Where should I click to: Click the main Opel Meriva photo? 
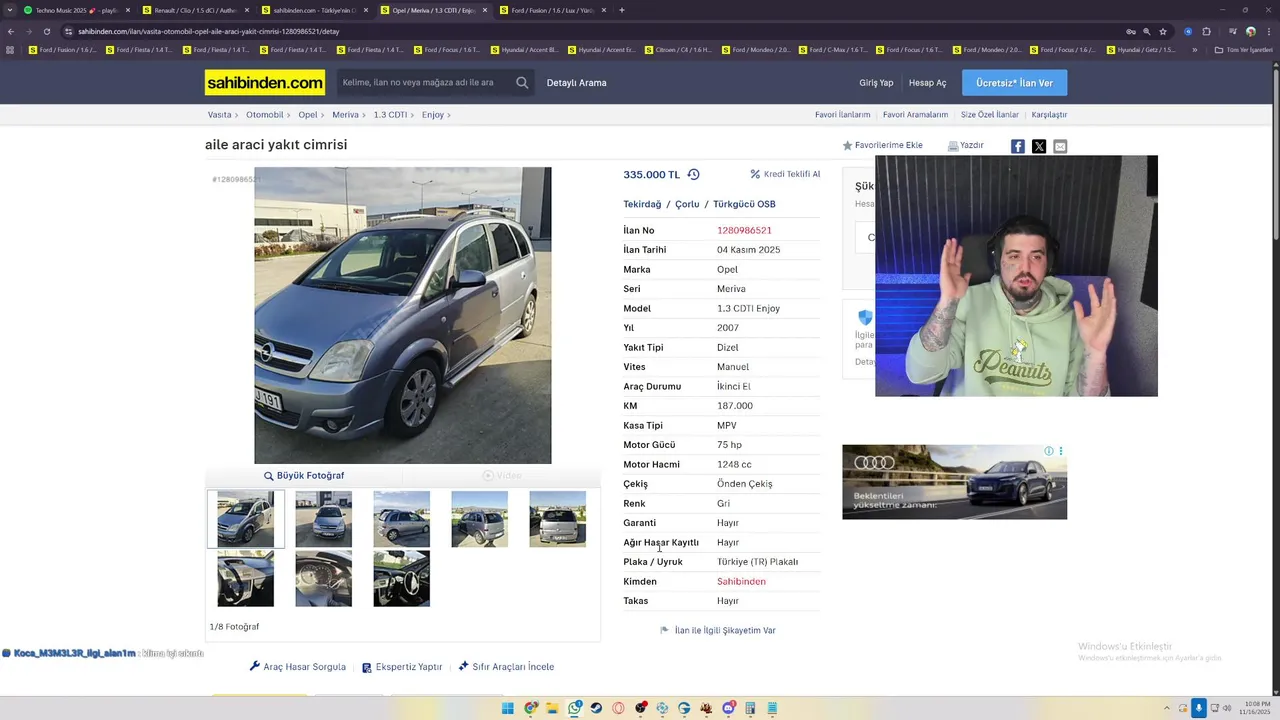pos(402,315)
